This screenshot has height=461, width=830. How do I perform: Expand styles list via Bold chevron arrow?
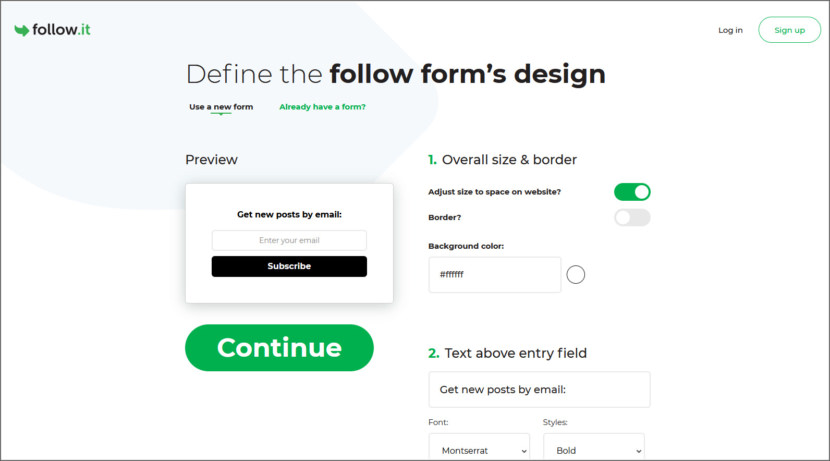tap(638, 451)
